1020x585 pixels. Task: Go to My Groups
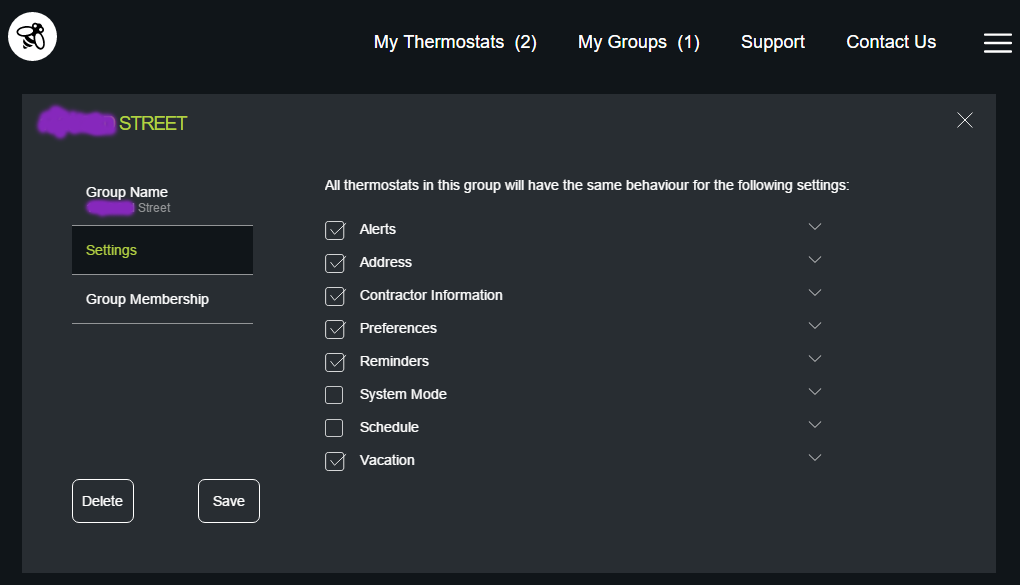[x=638, y=42]
